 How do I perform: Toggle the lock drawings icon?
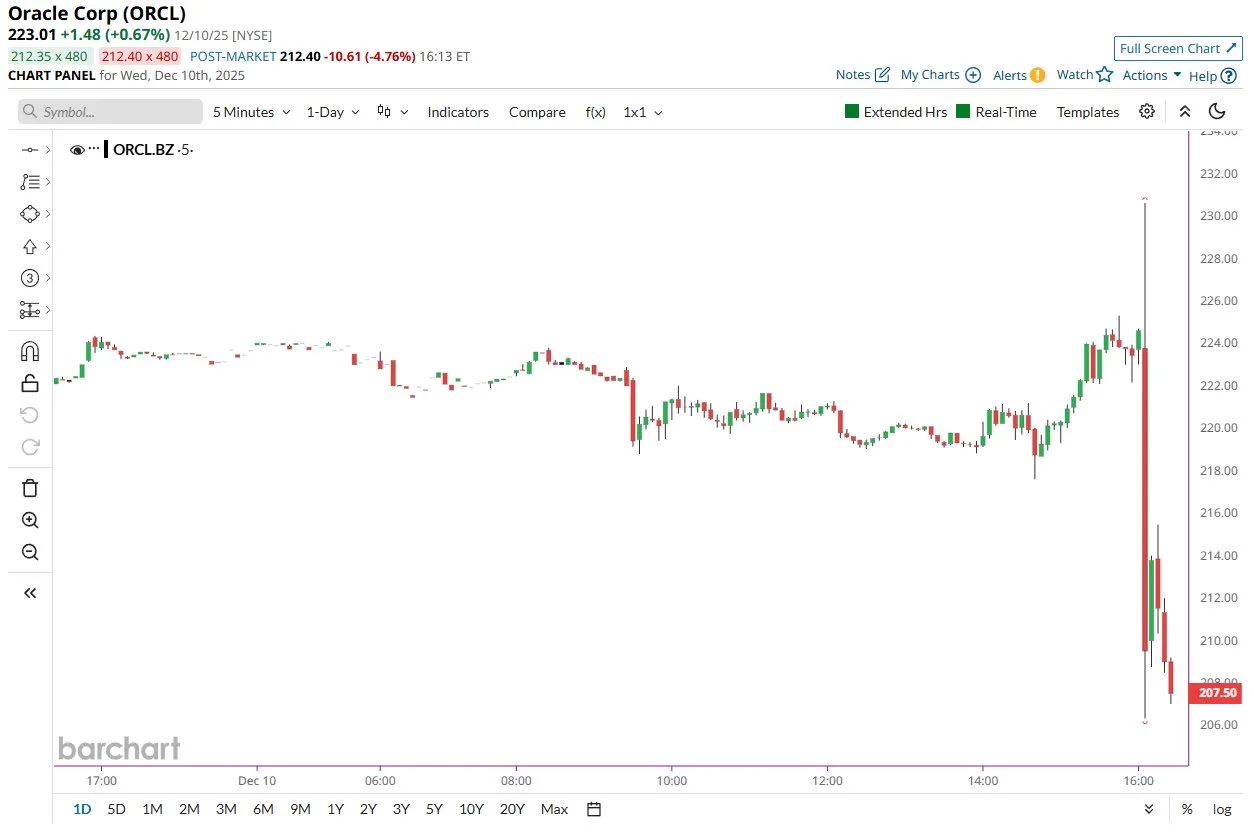coord(30,383)
